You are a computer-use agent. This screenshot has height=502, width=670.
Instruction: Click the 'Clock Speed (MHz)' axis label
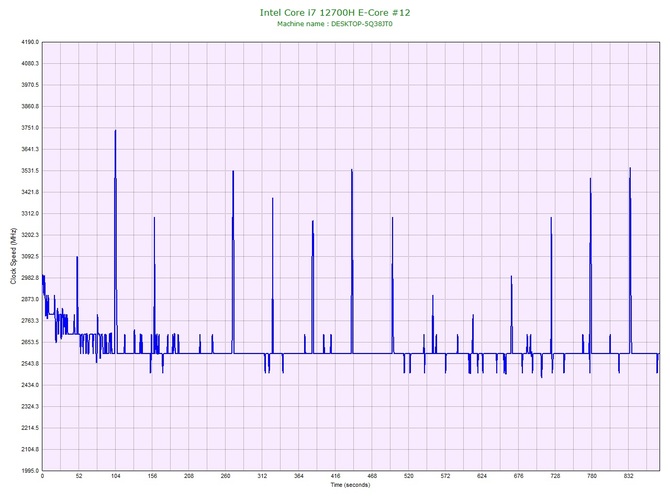(x=13, y=256)
